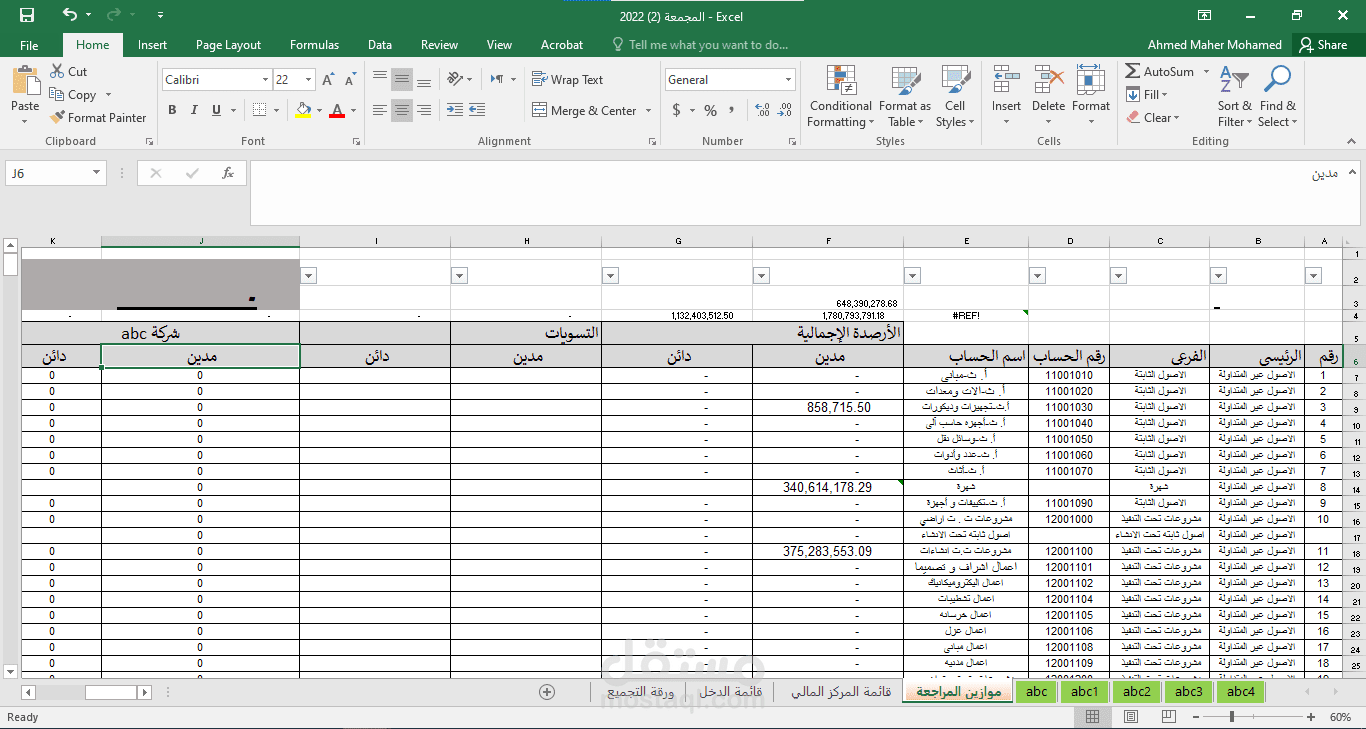Viewport: 1366px width, 729px height.
Task: Decrease decimal places
Action: 787,111
